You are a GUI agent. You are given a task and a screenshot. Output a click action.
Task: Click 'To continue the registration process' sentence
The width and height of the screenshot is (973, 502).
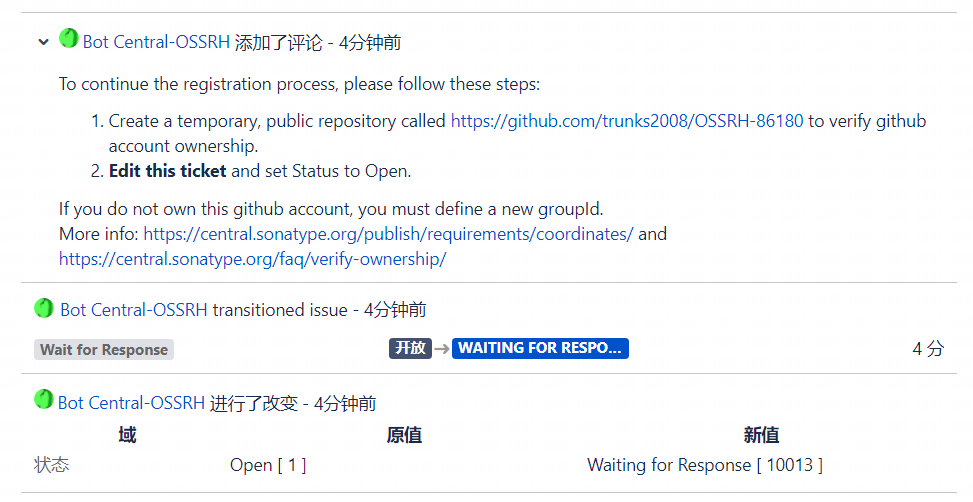pos(300,84)
